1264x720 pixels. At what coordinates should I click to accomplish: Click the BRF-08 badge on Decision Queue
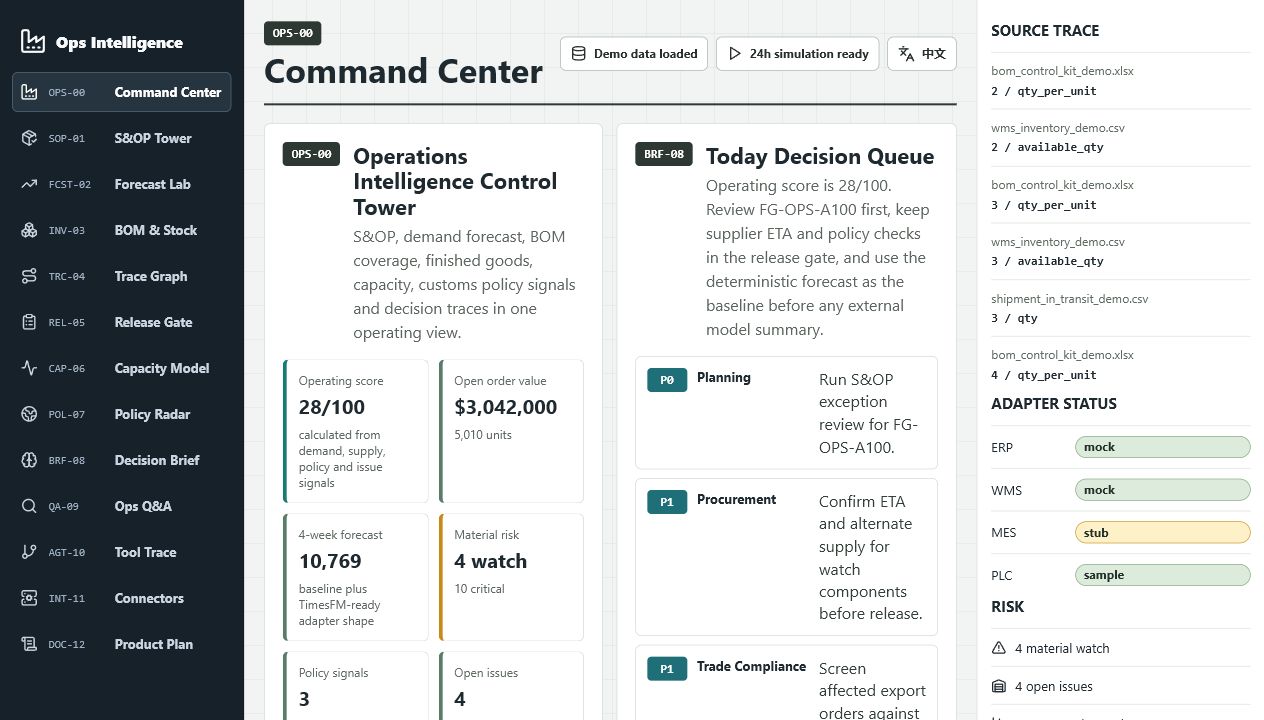[x=664, y=154]
